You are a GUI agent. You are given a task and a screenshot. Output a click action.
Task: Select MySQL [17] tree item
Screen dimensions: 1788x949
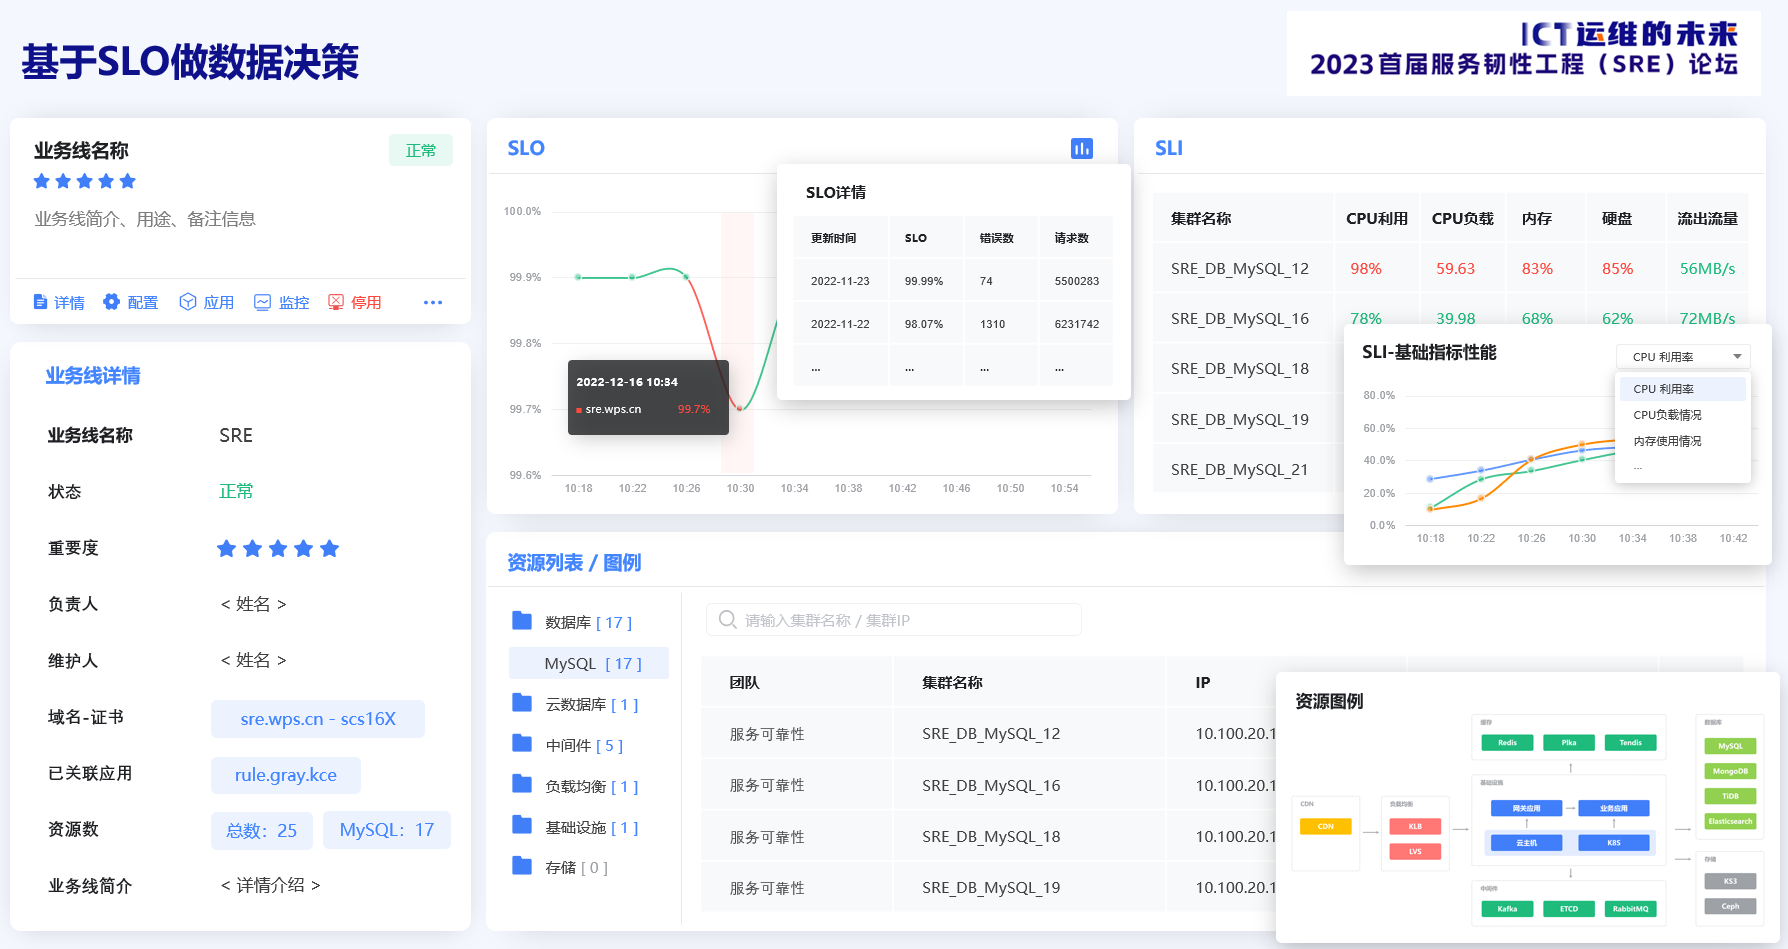tap(589, 663)
